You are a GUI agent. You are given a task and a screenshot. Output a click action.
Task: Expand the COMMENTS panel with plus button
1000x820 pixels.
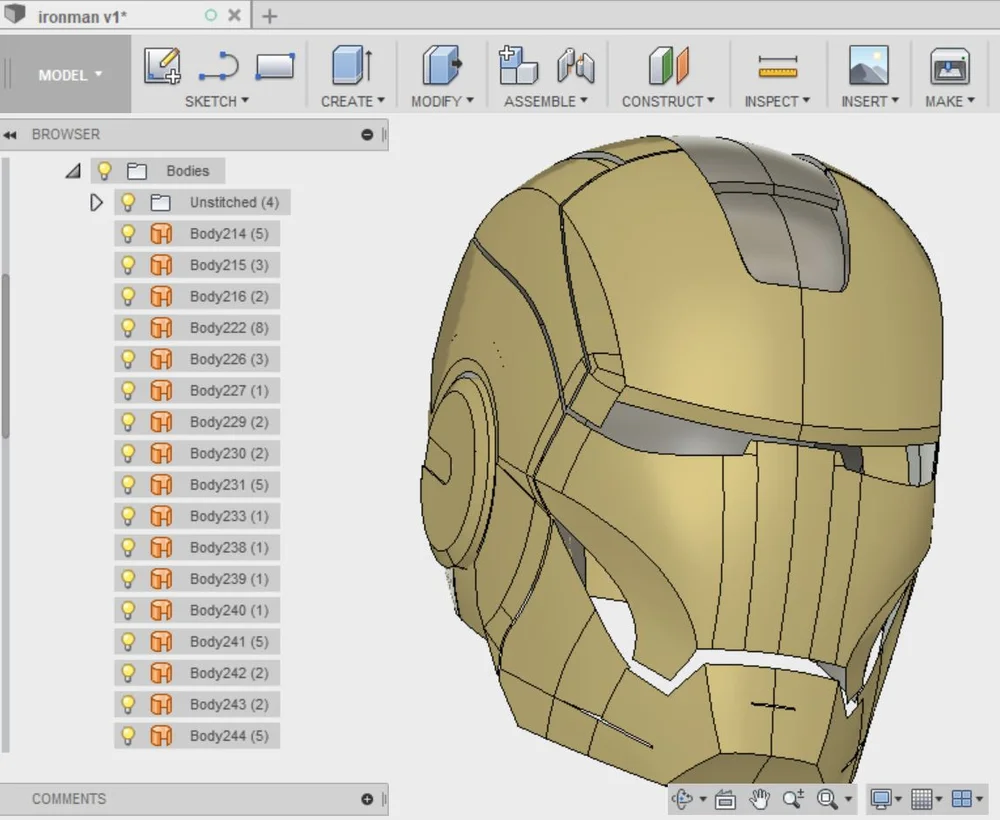coord(367,799)
